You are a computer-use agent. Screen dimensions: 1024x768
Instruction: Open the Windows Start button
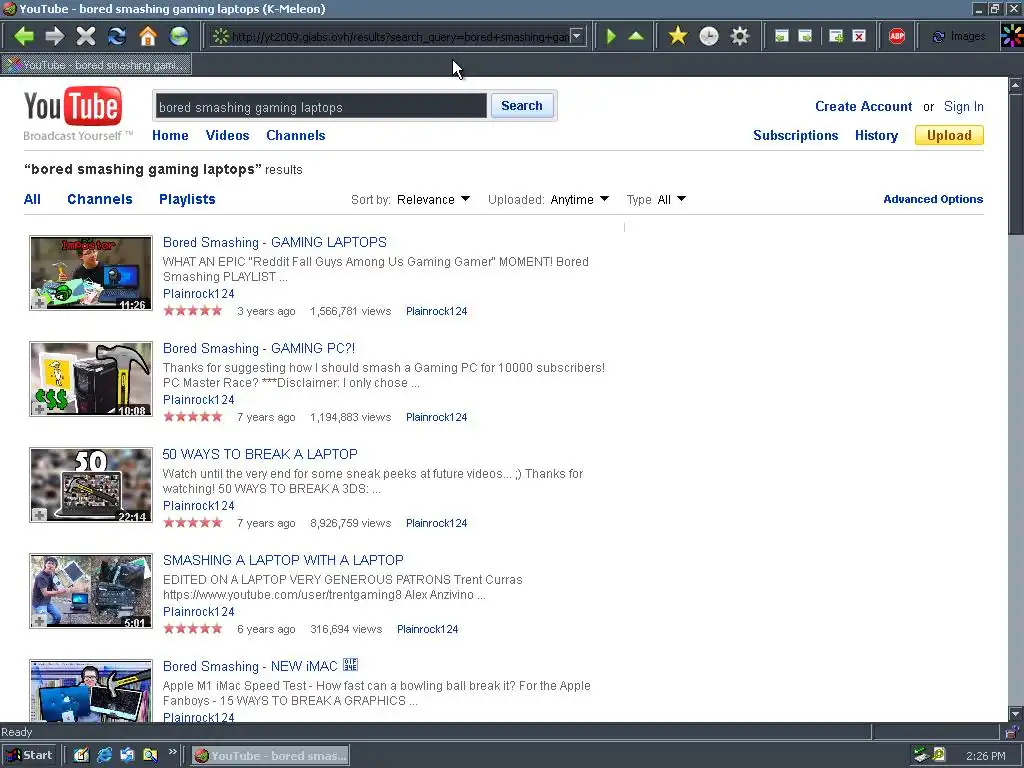coord(29,756)
